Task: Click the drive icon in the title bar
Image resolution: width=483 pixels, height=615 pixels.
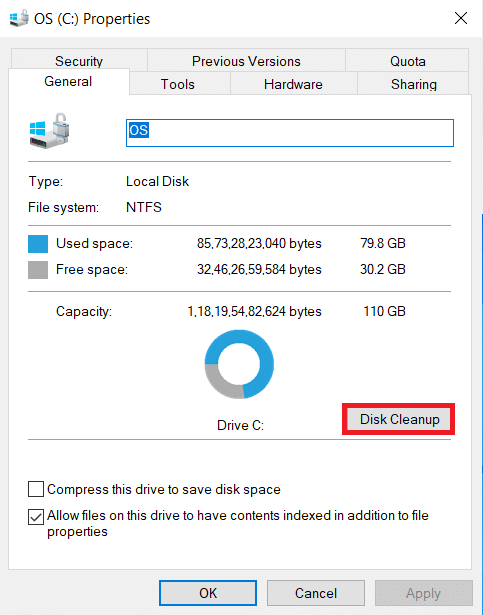Action: [19, 18]
